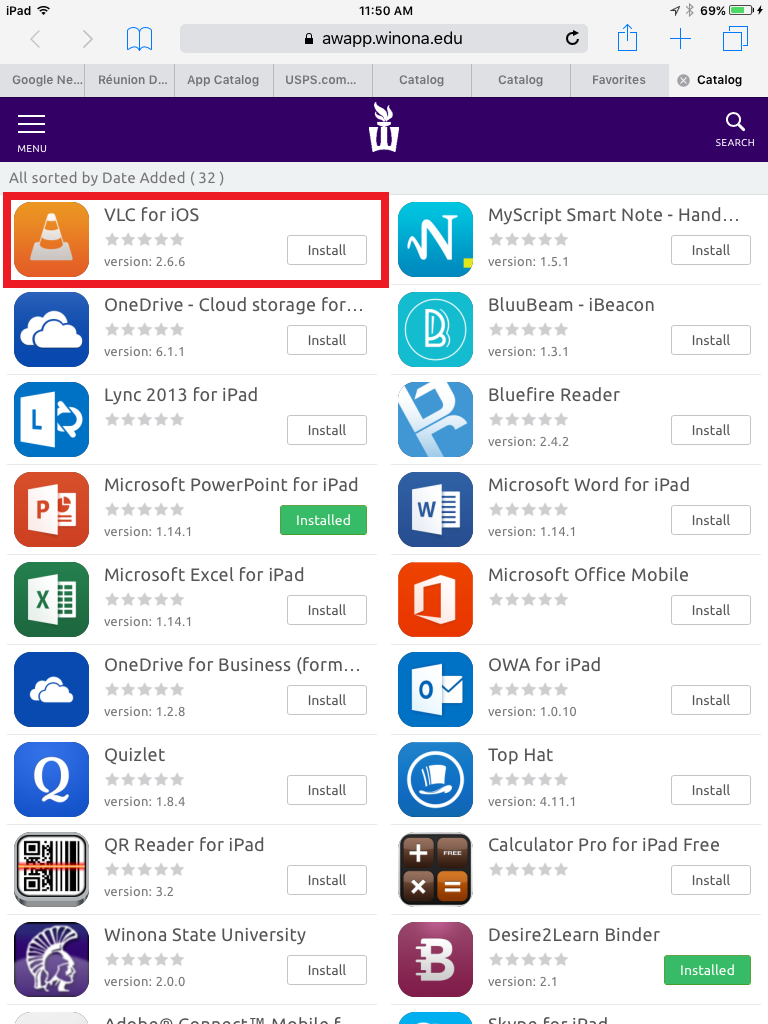
Task: Open the VLC for iOS app icon
Action: 51,240
